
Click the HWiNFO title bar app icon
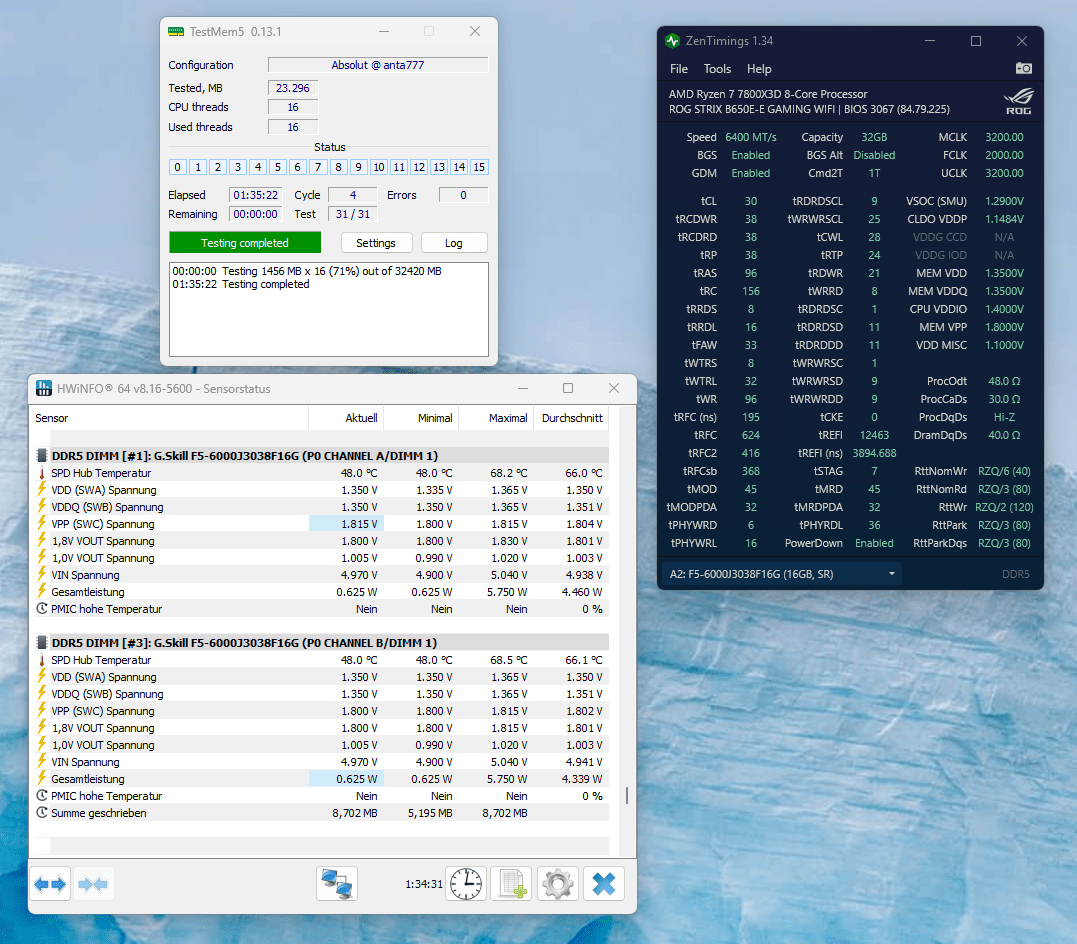pos(43,388)
